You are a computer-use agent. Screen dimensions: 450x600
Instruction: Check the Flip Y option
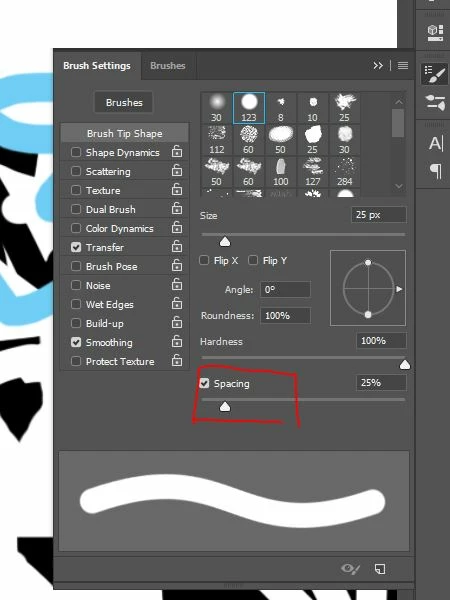point(253,261)
